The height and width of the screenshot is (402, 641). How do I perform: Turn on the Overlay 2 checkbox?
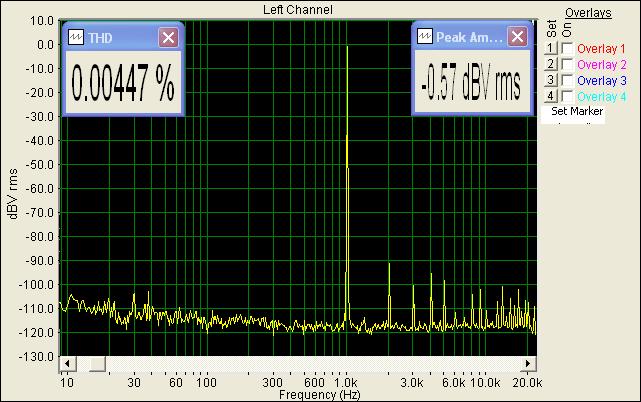tap(567, 64)
